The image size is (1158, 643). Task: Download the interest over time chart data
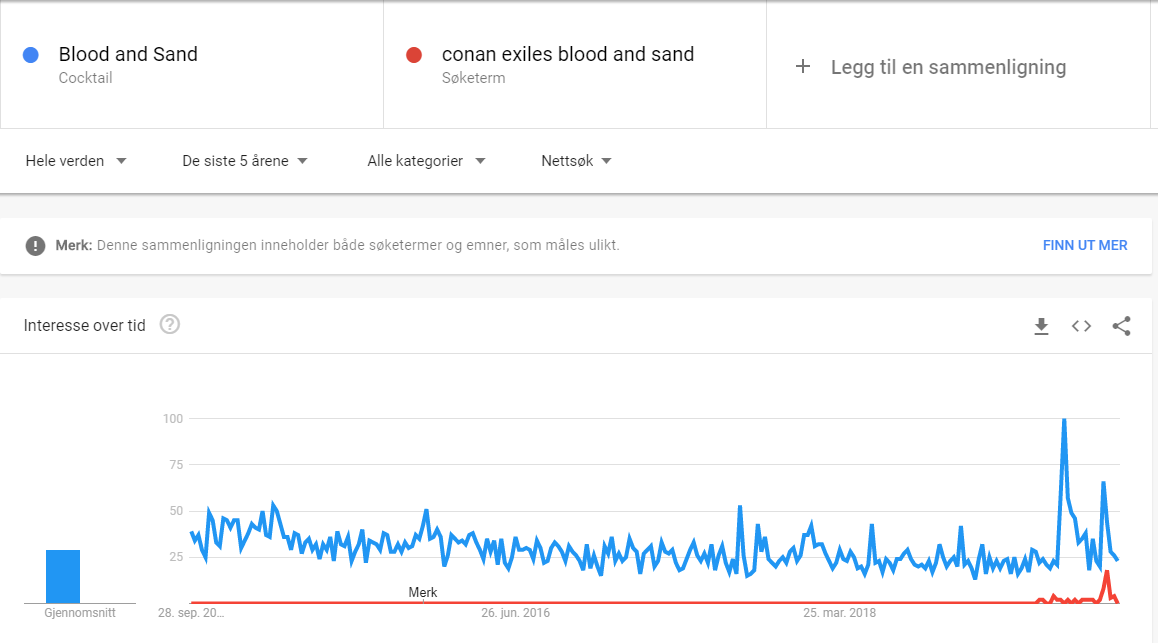[1041, 326]
